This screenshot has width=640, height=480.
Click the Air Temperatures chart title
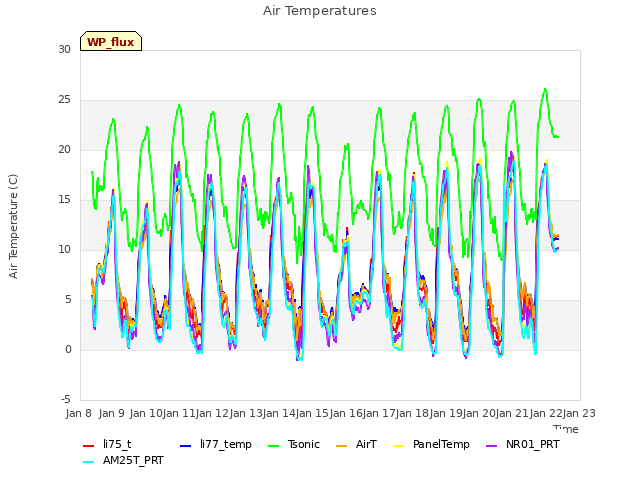click(x=320, y=11)
